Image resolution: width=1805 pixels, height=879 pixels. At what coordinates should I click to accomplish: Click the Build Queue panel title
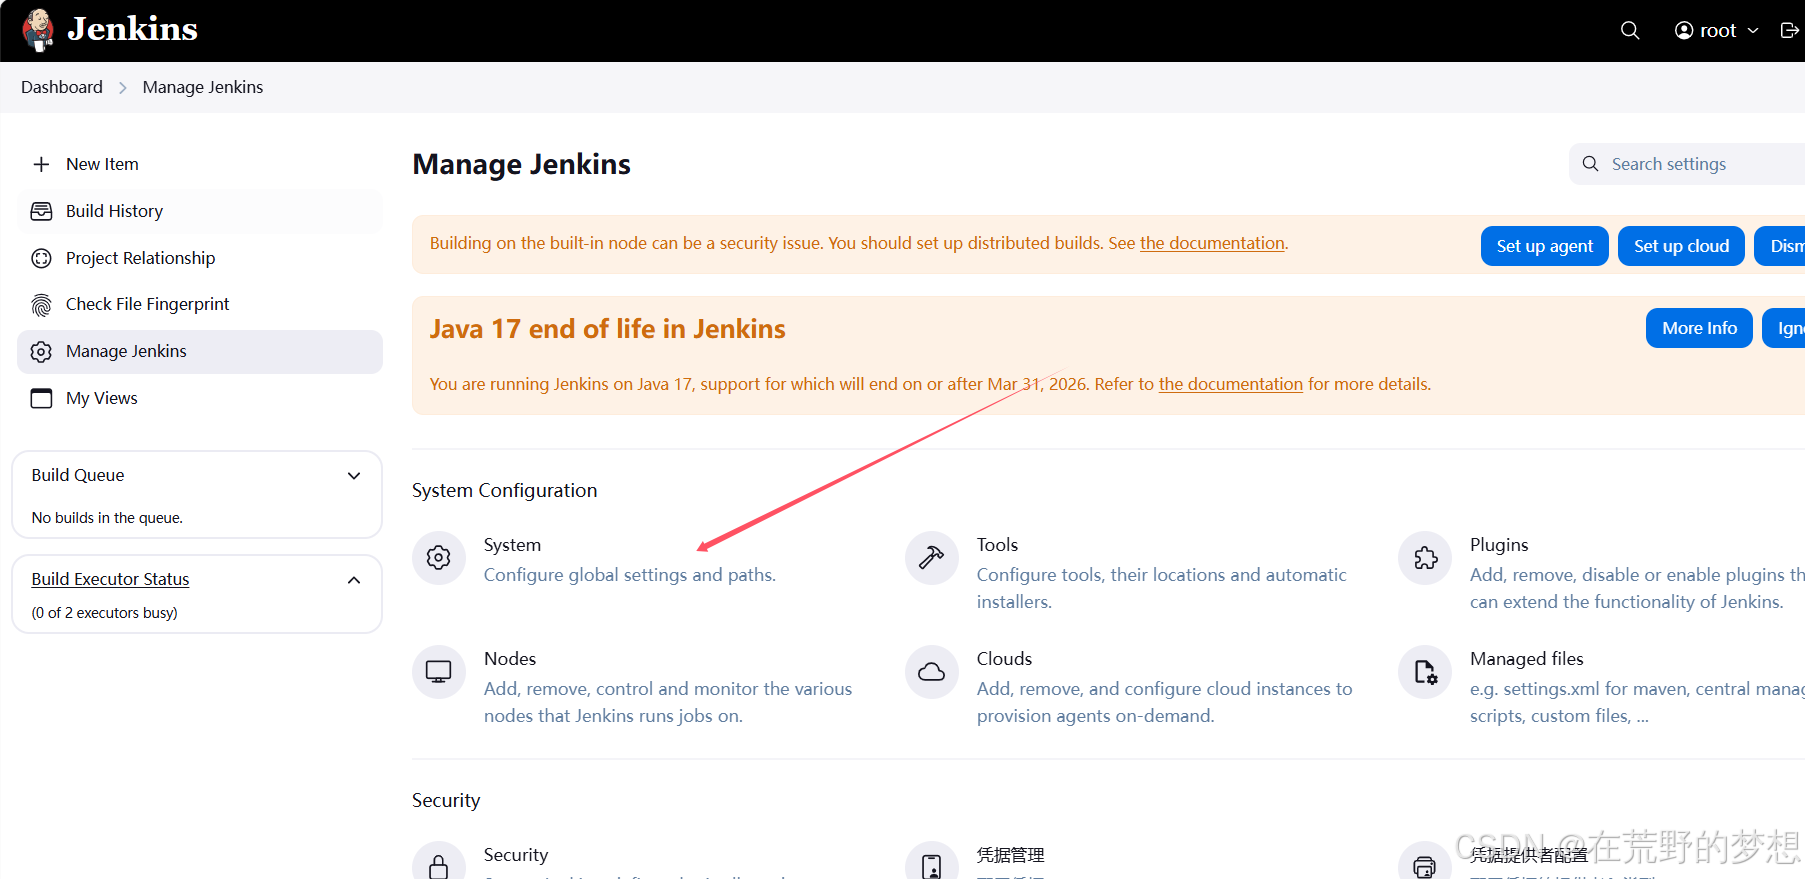[x=78, y=475]
